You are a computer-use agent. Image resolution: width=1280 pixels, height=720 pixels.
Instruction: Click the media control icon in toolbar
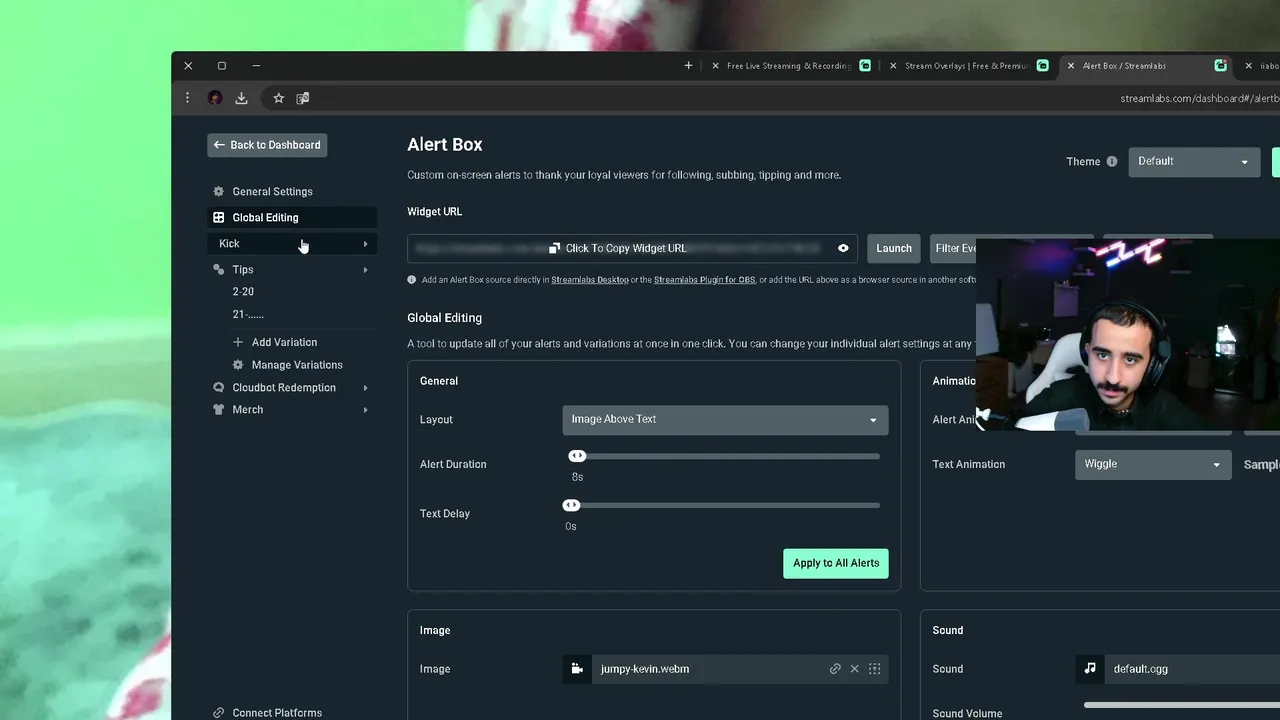coord(303,98)
